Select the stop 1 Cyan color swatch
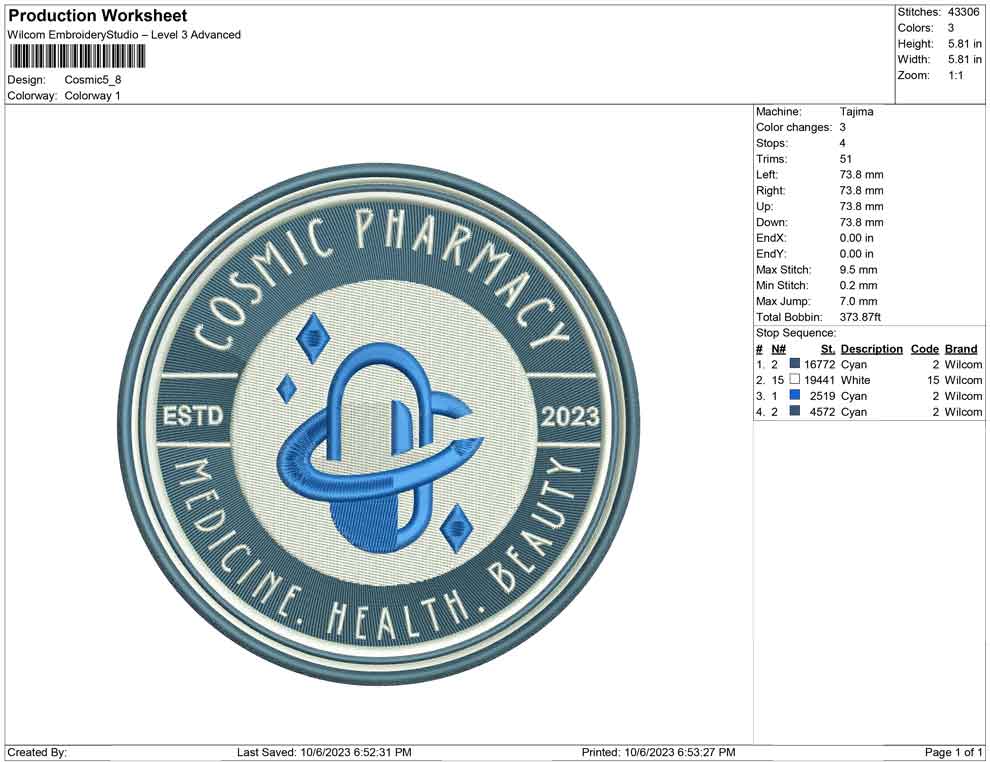Viewport: 990px width, 762px height. tap(794, 364)
